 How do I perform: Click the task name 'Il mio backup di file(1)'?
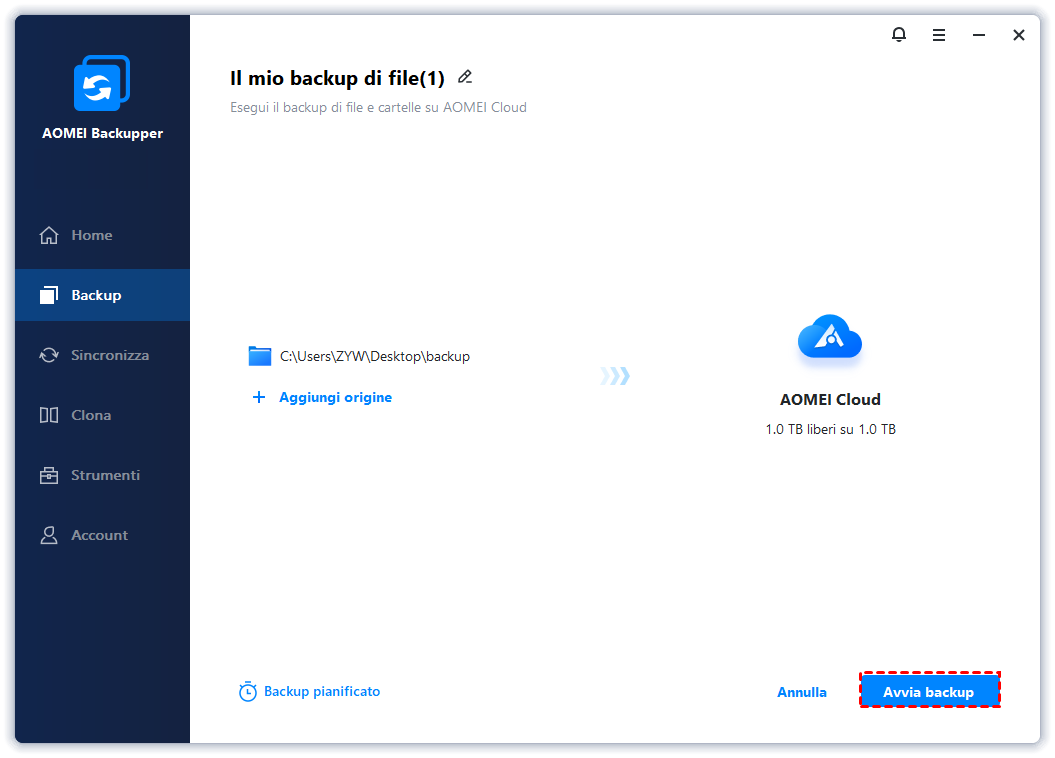(x=337, y=78)
